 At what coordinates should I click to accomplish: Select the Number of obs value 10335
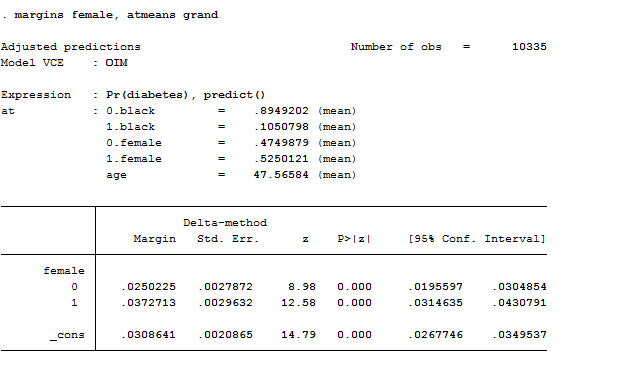pos(529,47)
